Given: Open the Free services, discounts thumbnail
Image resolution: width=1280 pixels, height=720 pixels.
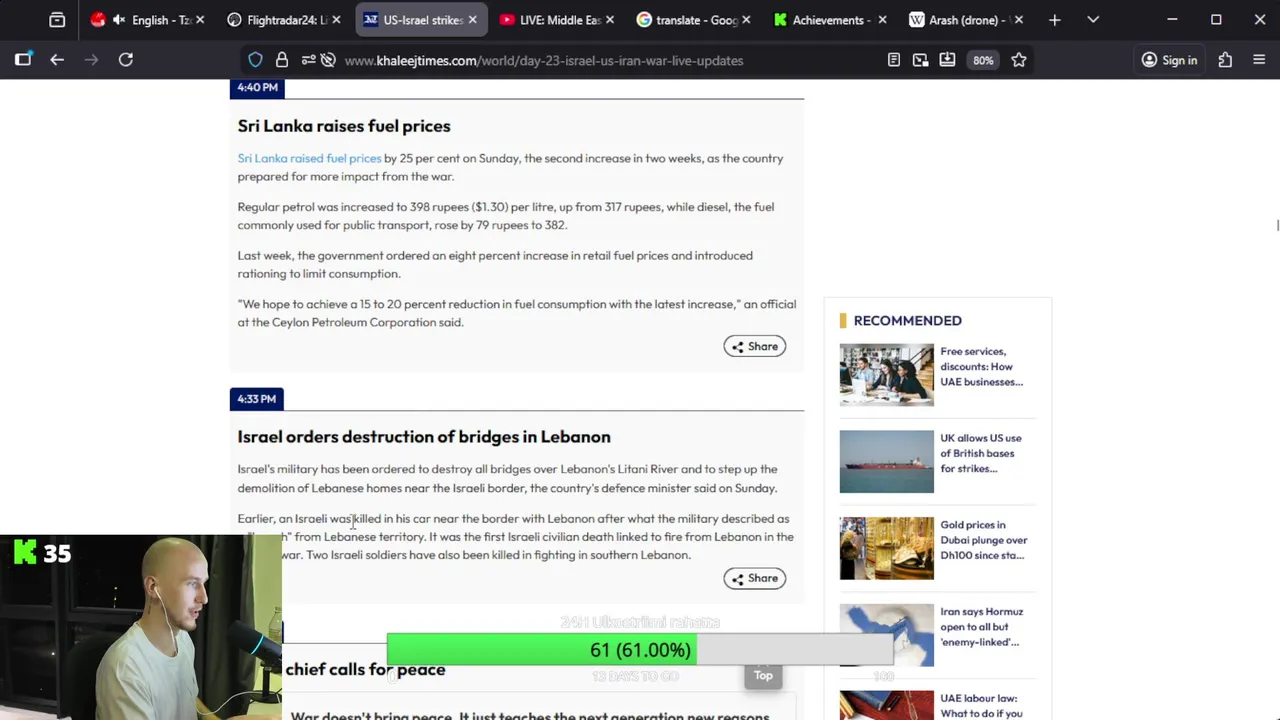Looking at the screenshot, I should click(887, 375).
